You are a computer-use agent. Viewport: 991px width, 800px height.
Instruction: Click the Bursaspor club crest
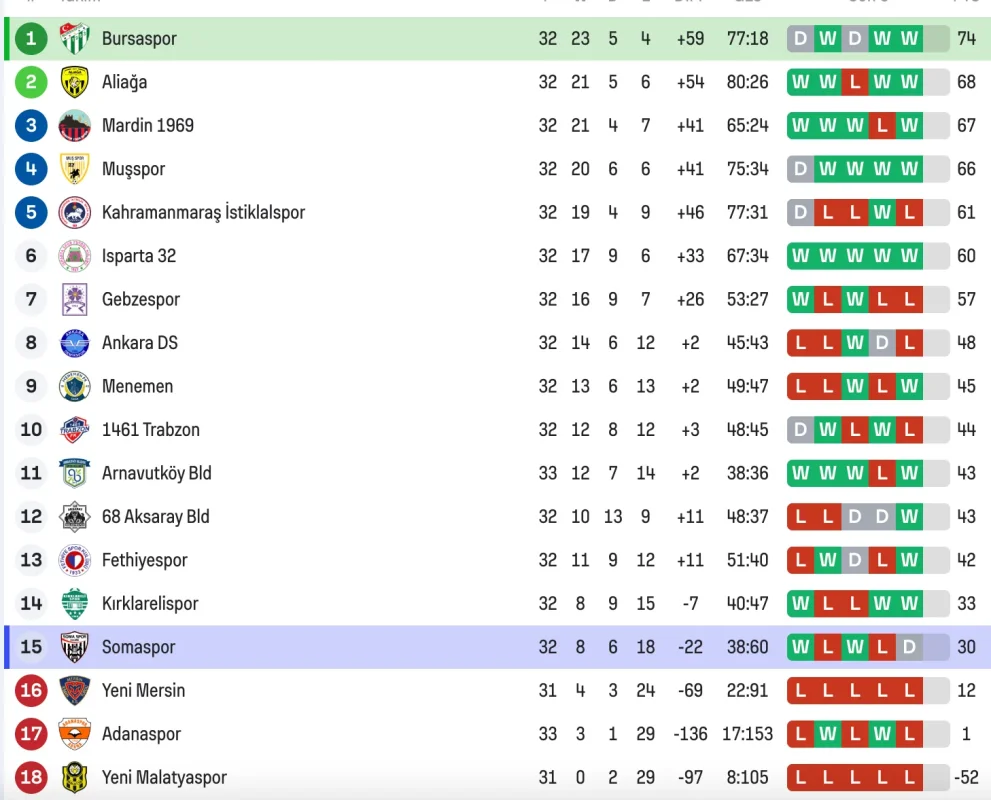pyautogui.click(x=75, y=39)
